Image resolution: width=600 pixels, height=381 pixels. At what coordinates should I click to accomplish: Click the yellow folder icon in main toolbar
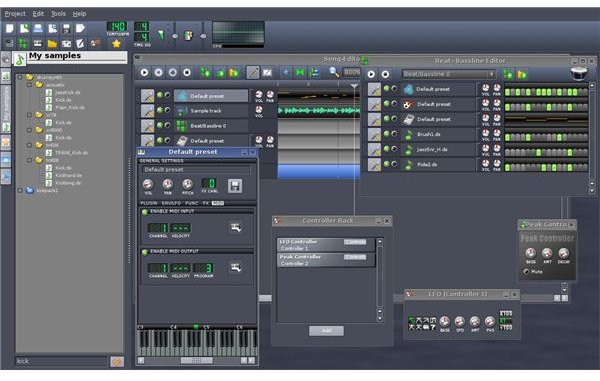pyautogui.click(x=52, y=44)
